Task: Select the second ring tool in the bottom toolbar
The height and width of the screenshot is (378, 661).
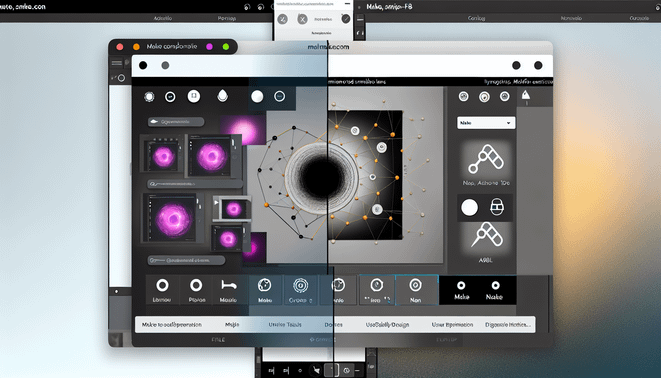Action: 196,290
